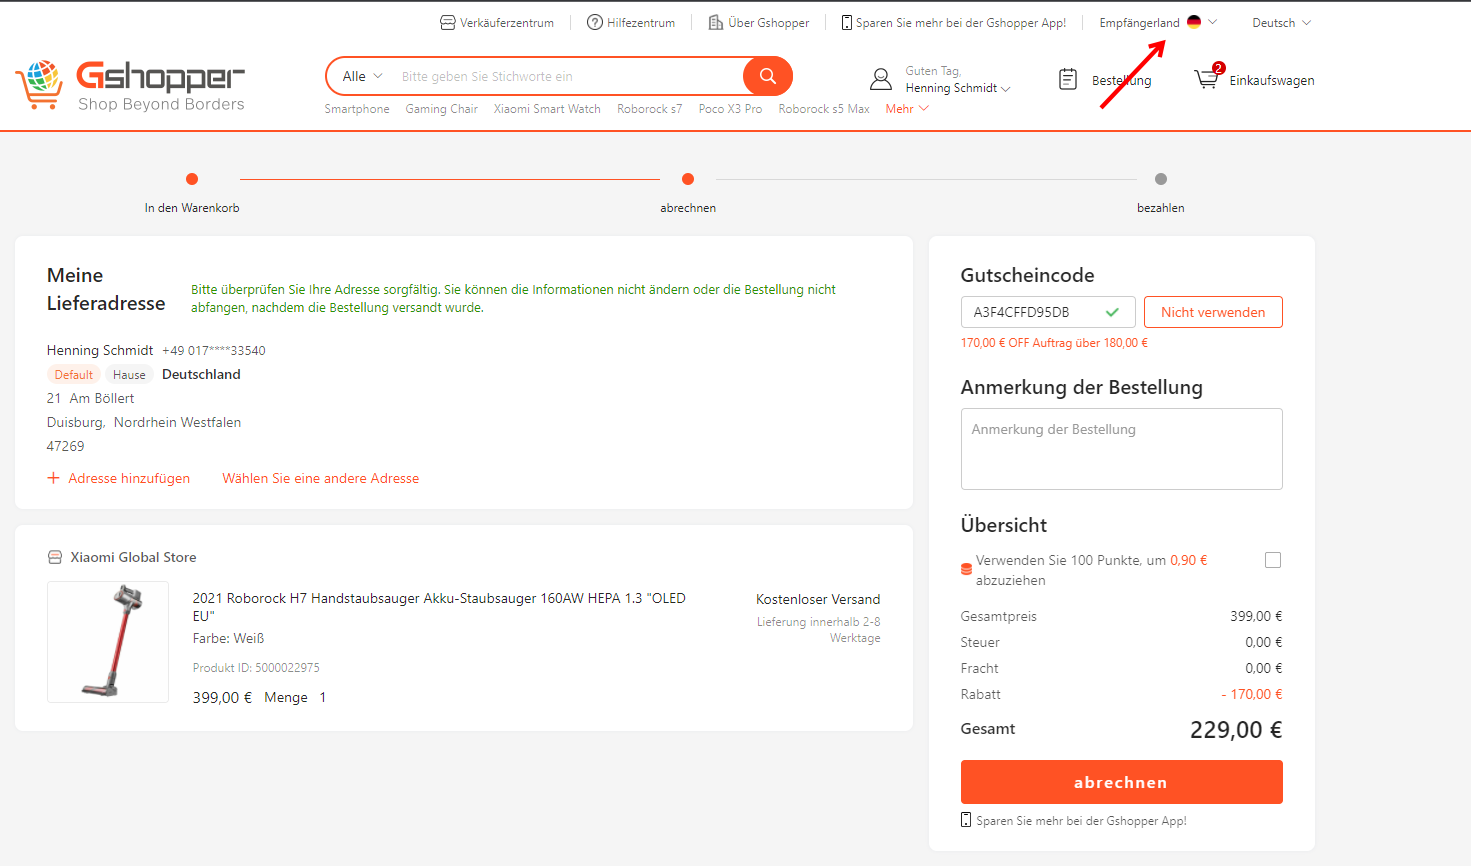1471x866 pixels.
Task: Click '170,00 € OFF Auftrag über 180,00 €'
Action: coord(1054,343)
